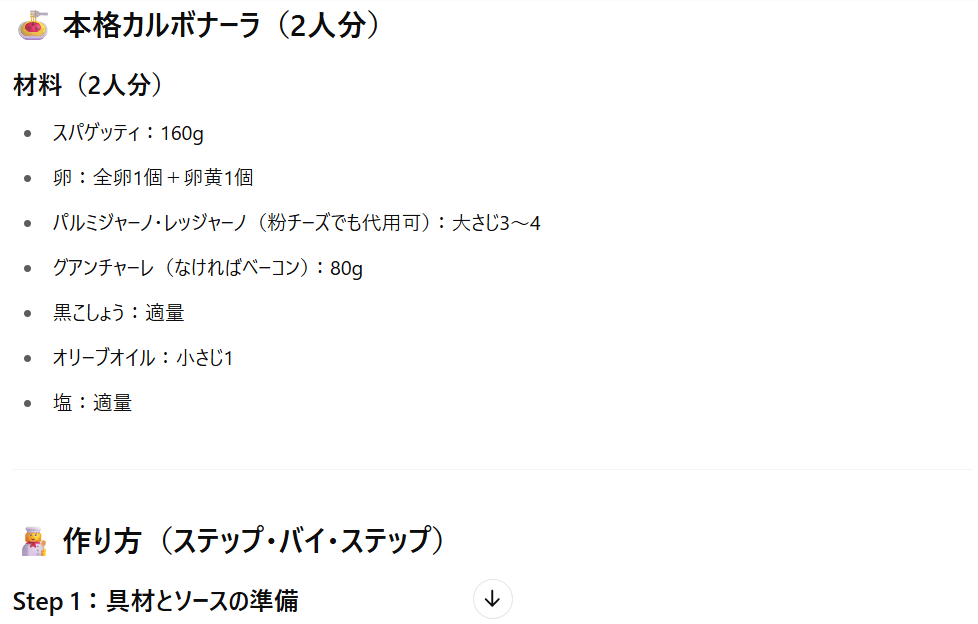Click the bullet before スパゲッティ

click(27, 134)
